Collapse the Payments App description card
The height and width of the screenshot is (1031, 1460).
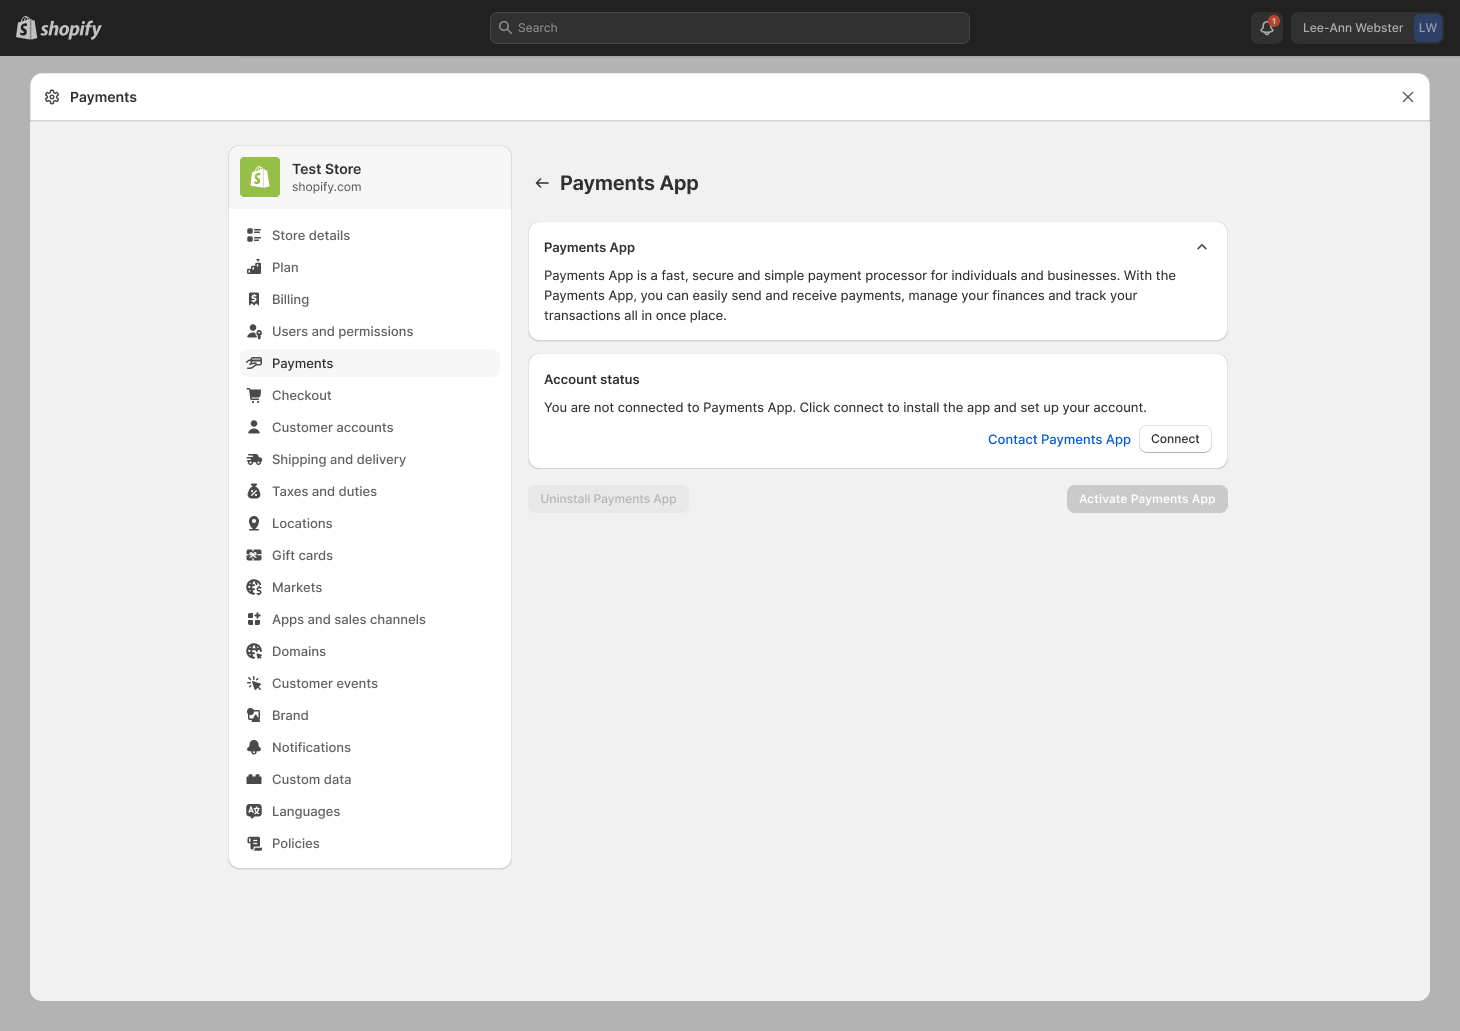1202,247
